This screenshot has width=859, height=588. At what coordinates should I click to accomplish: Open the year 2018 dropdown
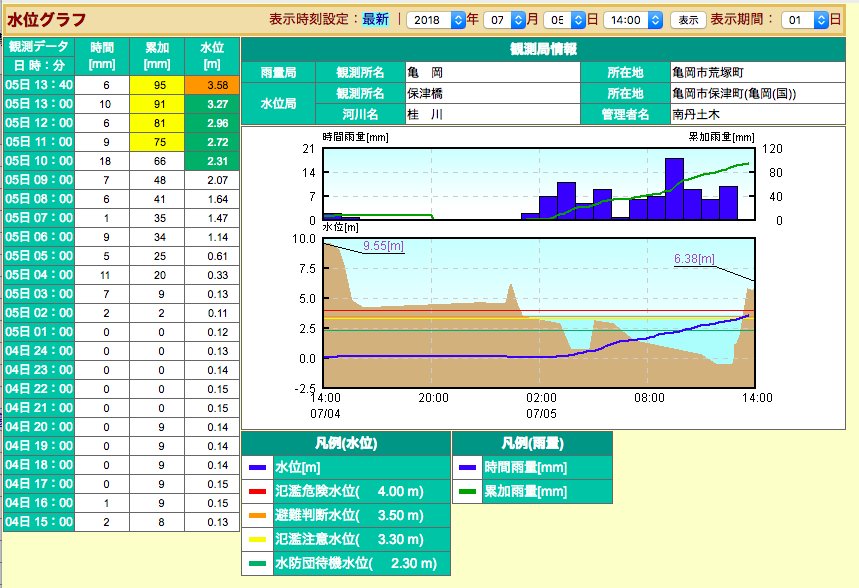(436, 20)
